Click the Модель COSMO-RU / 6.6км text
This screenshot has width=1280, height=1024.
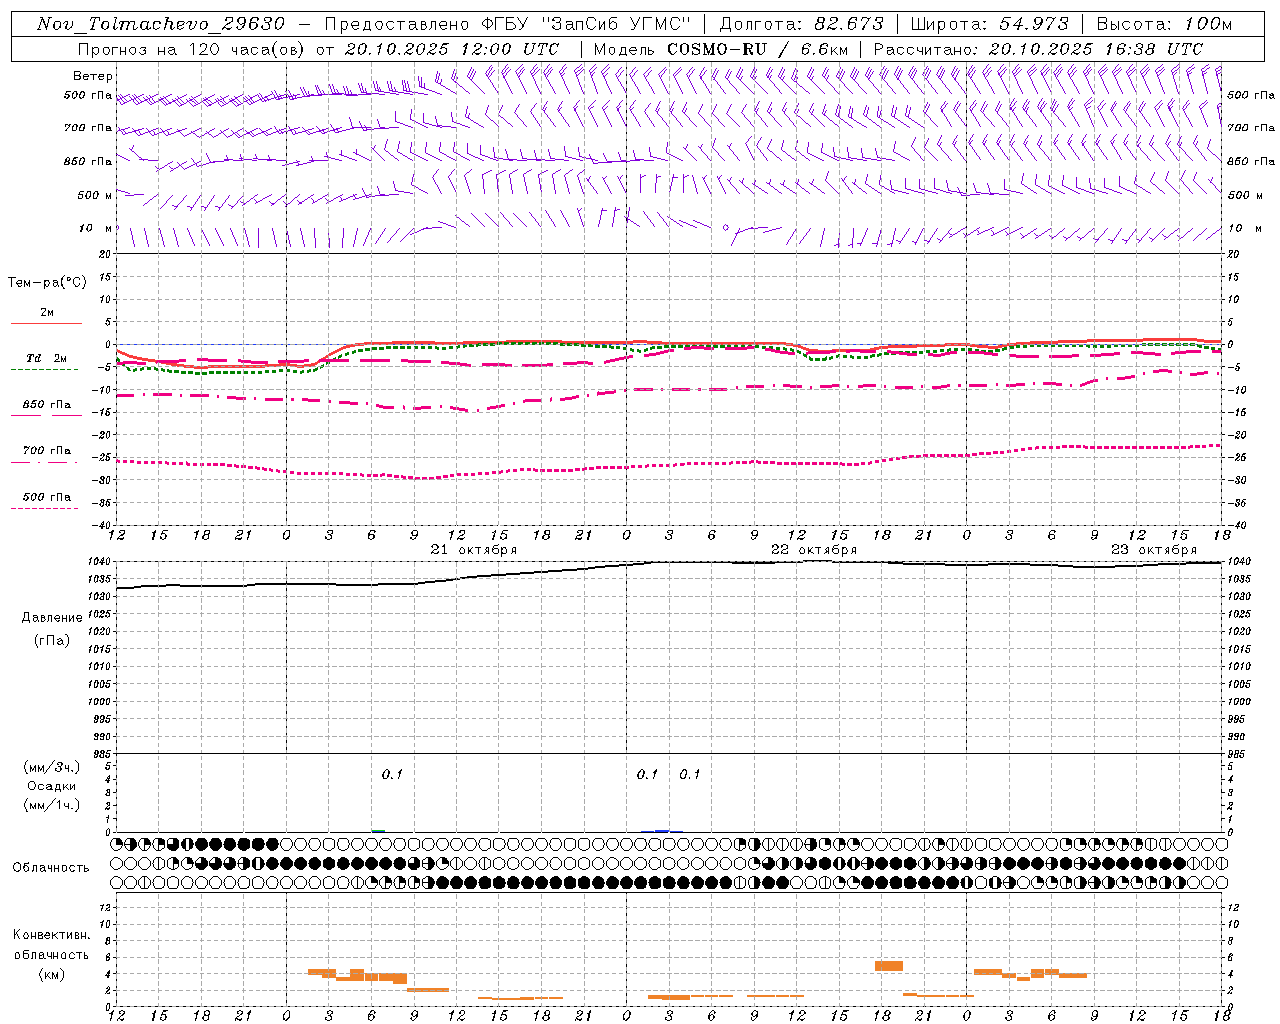click(x=720, y=49)
